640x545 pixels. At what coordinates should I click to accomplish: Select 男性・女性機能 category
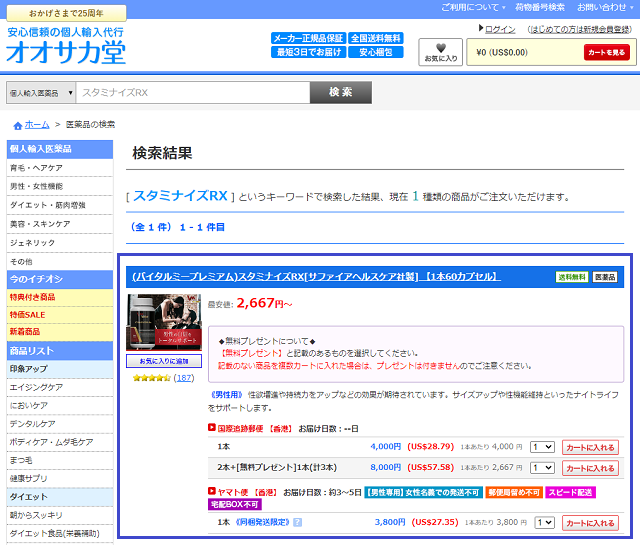coord(60,187)
